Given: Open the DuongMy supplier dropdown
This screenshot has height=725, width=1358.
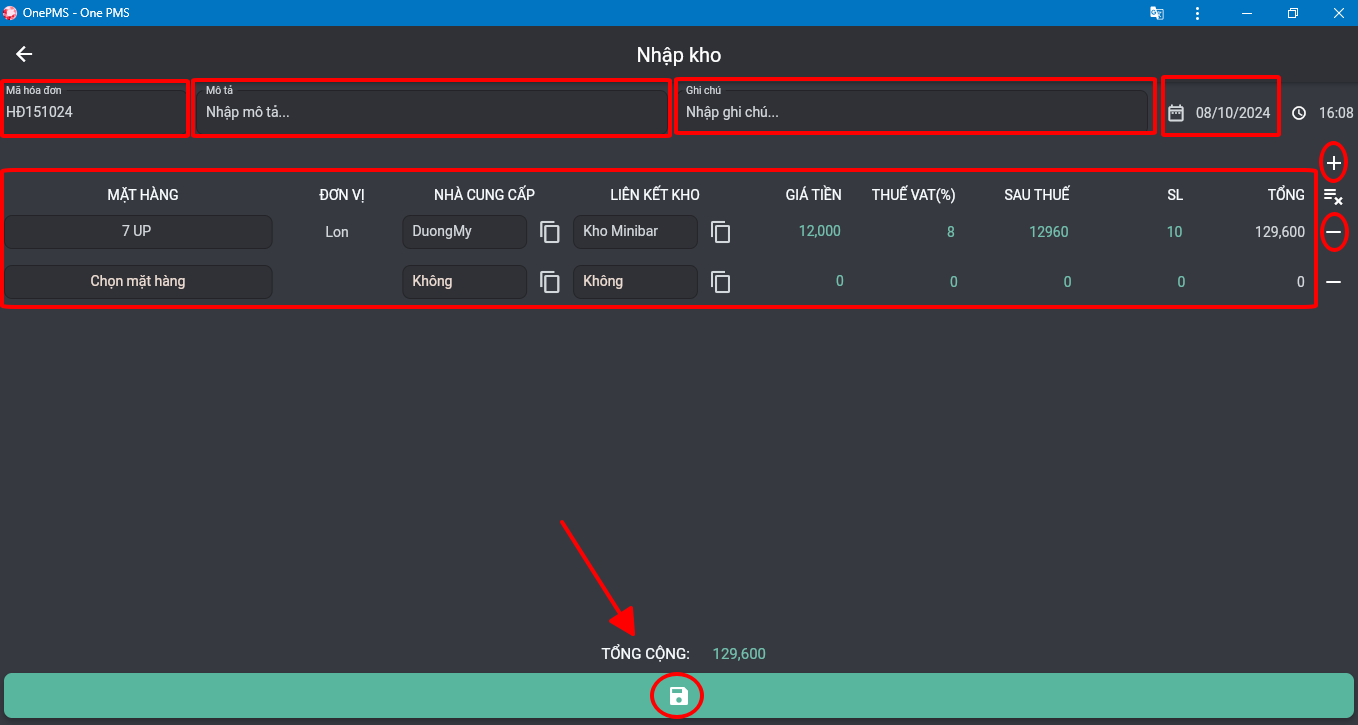Looking at the screenshot, I should [465, 232].
